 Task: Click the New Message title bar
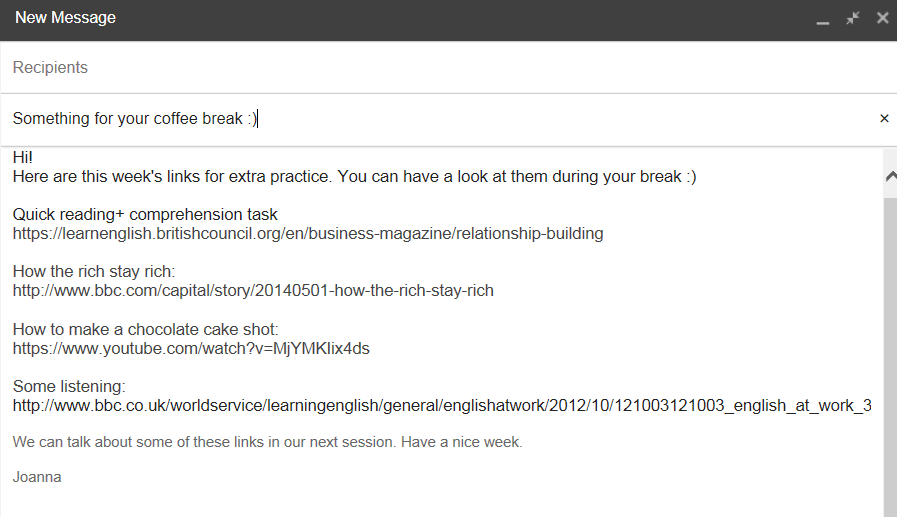click(400, 18)
